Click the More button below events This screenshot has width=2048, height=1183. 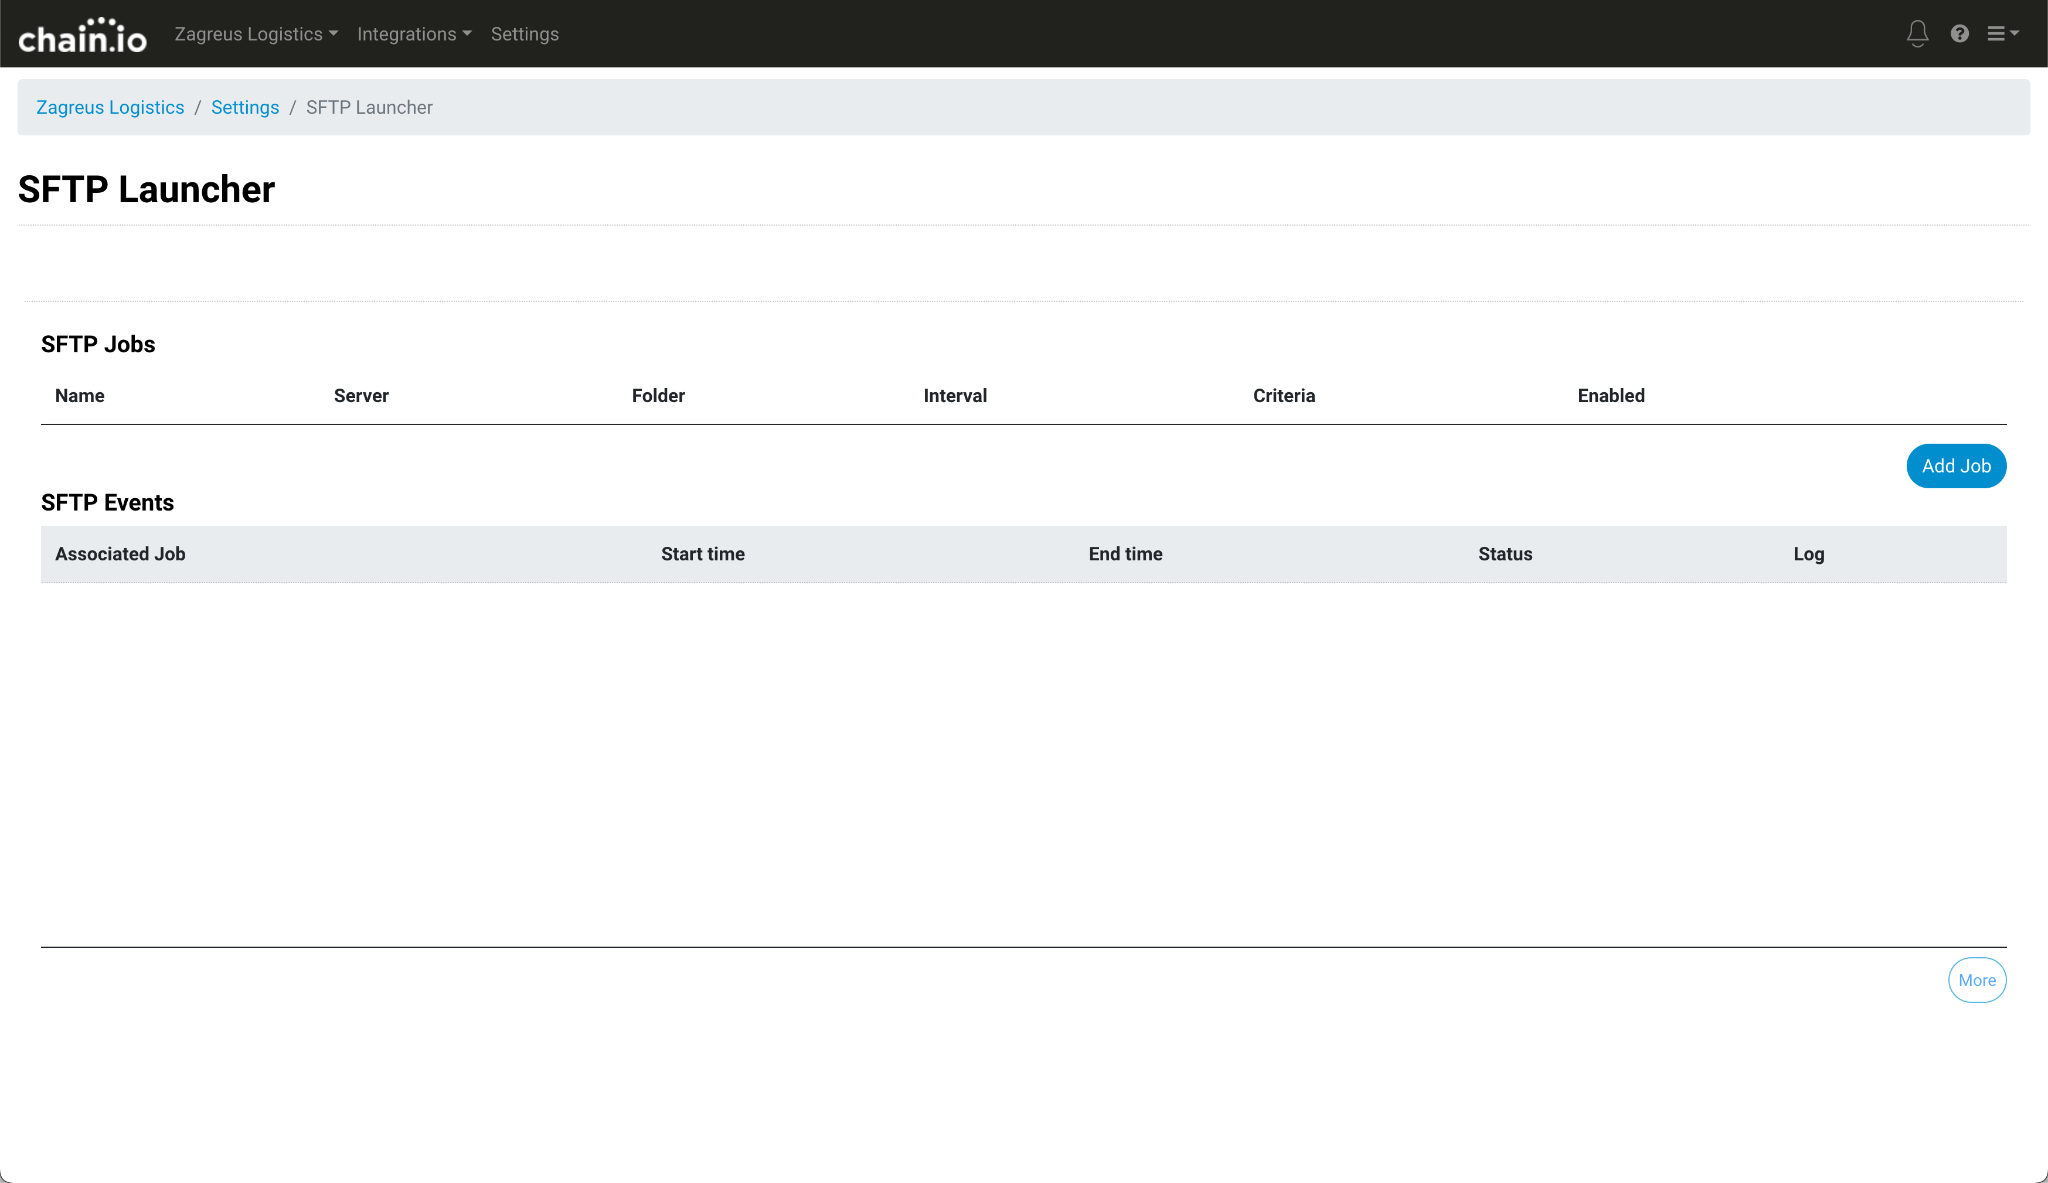tap(1976, 980)
